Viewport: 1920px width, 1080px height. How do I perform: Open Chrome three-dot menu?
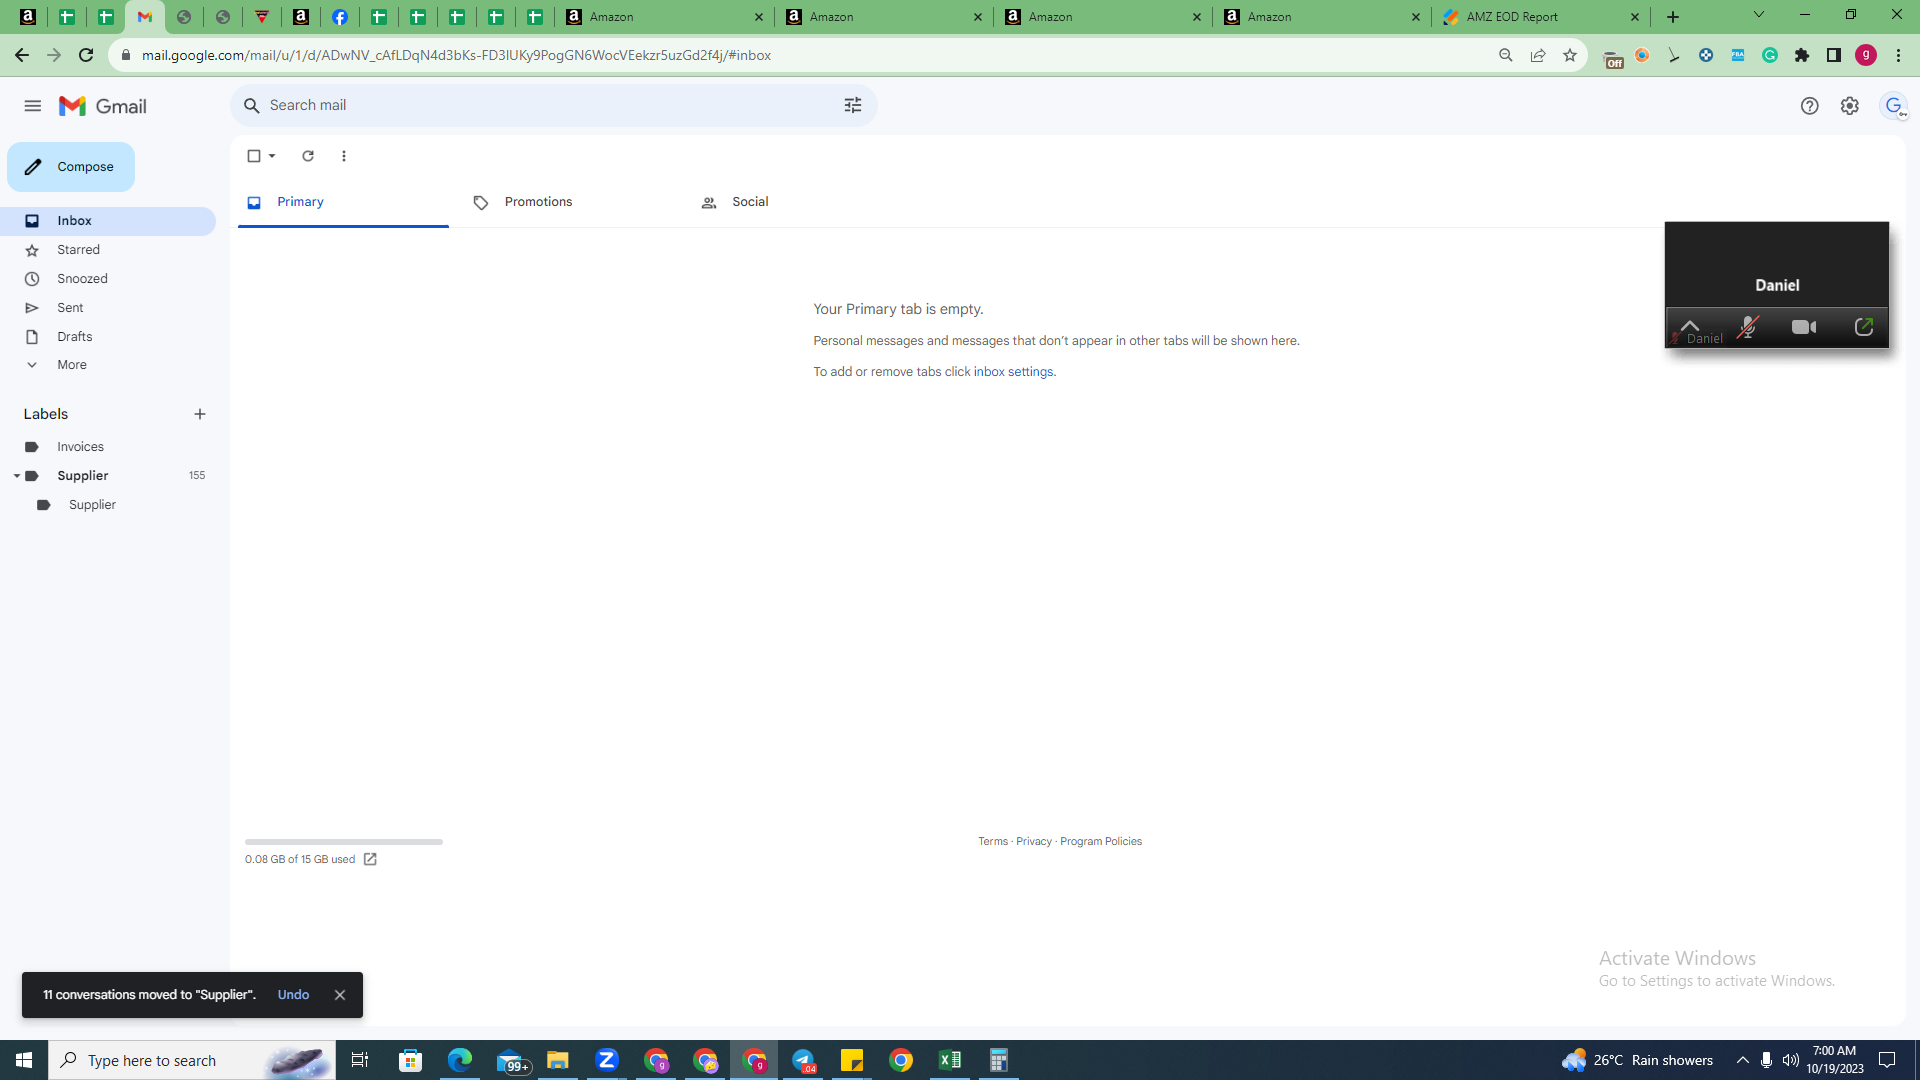tap(1899, 56)
